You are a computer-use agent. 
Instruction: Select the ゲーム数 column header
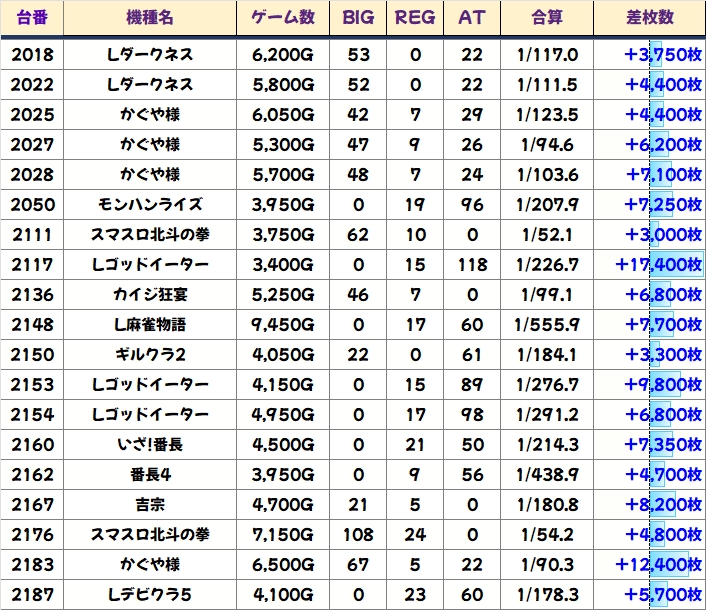coord(282,18)
